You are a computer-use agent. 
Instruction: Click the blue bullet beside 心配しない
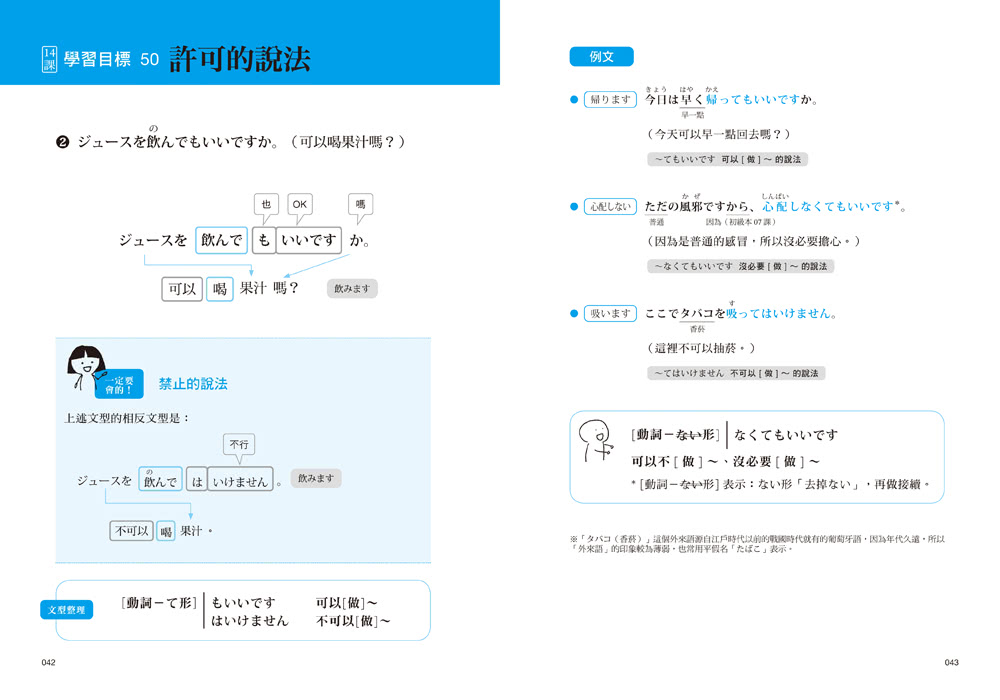pyautogui.click(x=574, y=207)
